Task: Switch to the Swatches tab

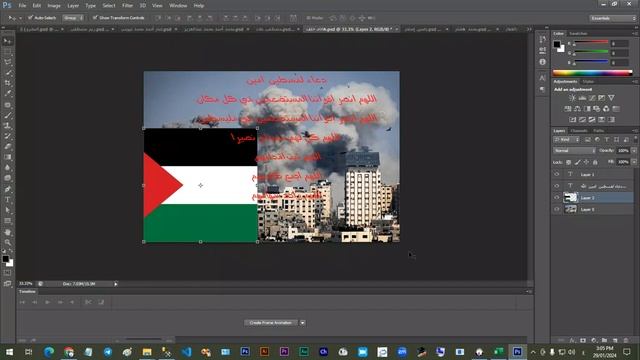Action: pyautogui.click(x=578, y=33)
